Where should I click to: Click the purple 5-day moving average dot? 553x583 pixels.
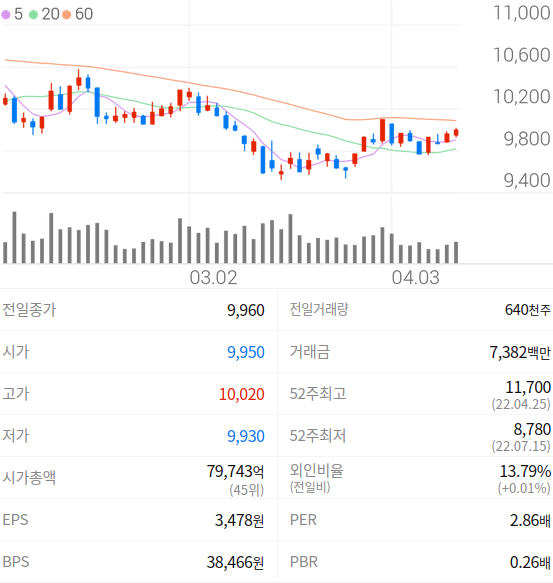click(6, 15)
